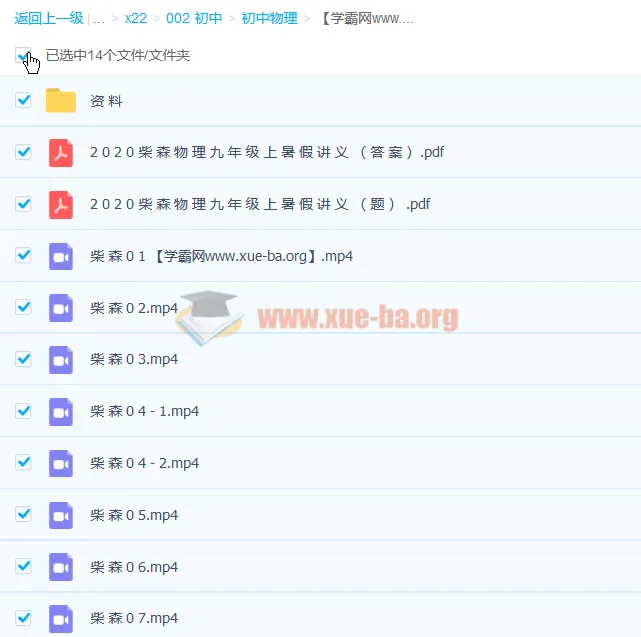Viewport: 641px width, 637px height.
Task: Click video icon for 柴森06.mp4
Action: [x=61, y=567]
